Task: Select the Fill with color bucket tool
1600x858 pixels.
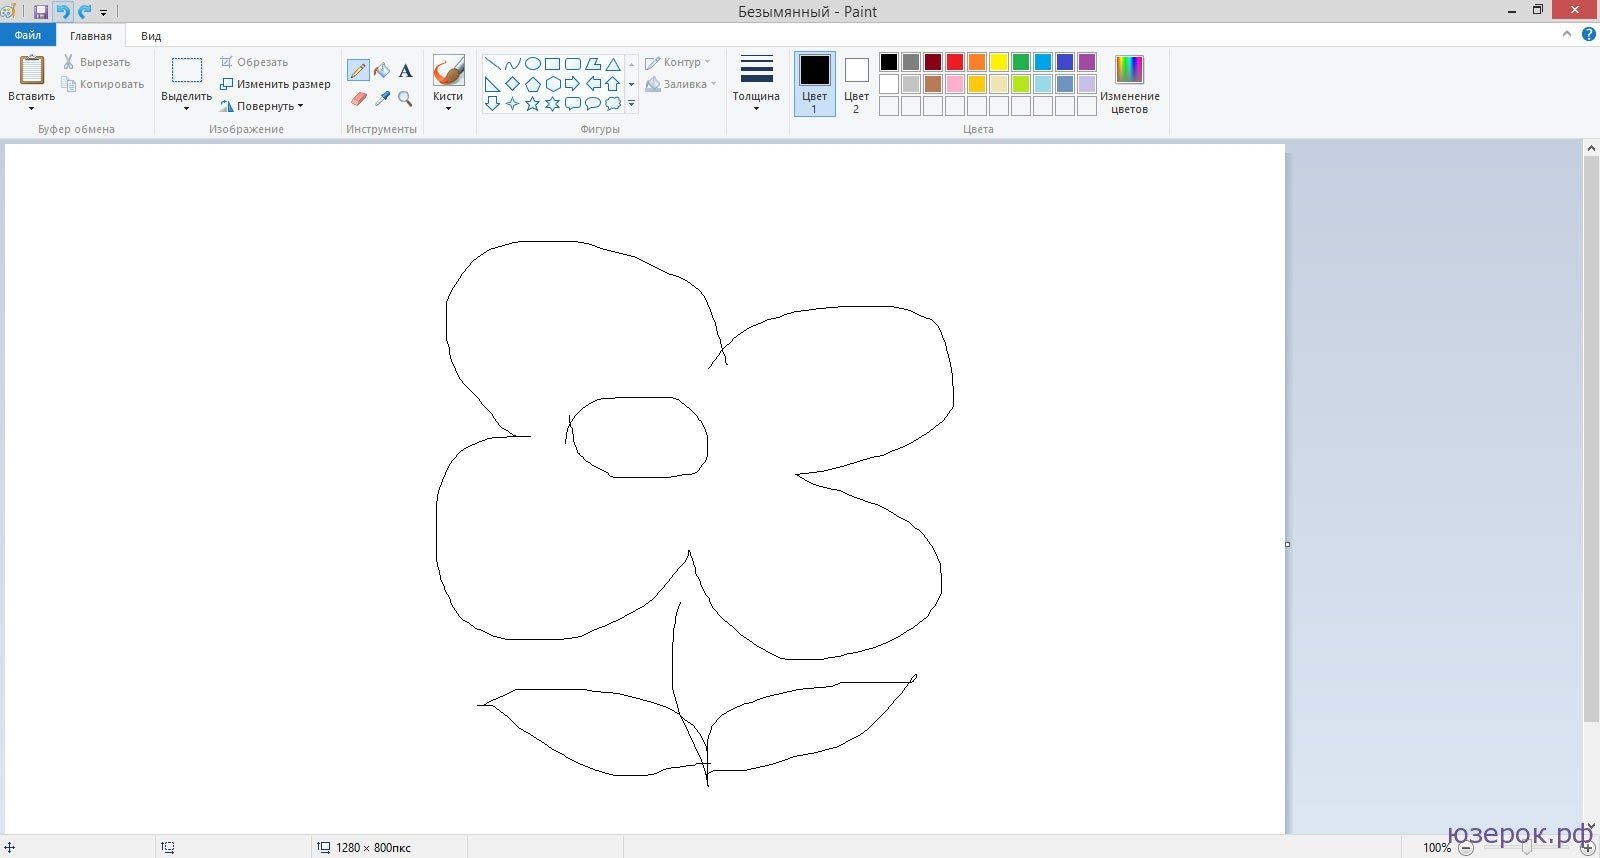Action: [x=382, y=70]
